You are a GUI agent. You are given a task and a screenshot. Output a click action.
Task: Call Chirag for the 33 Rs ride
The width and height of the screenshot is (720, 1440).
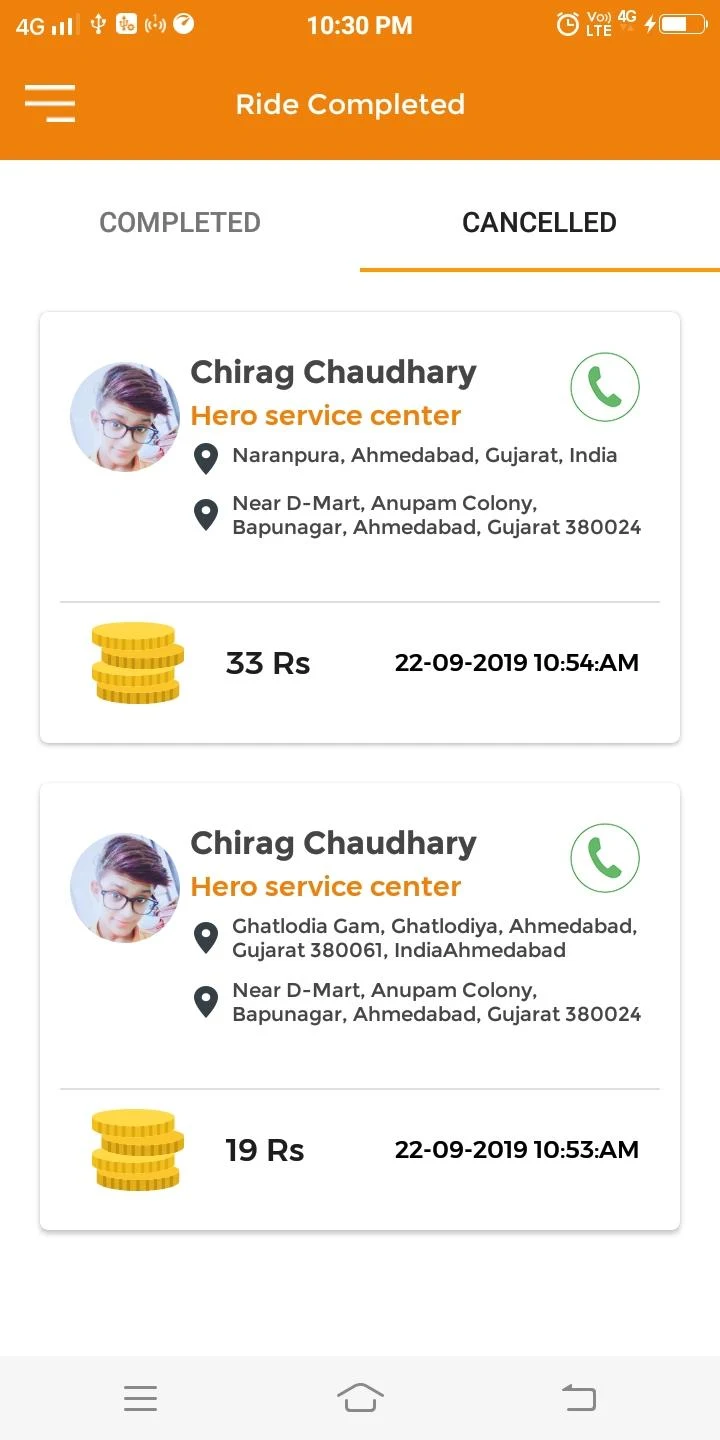[604, 387]
